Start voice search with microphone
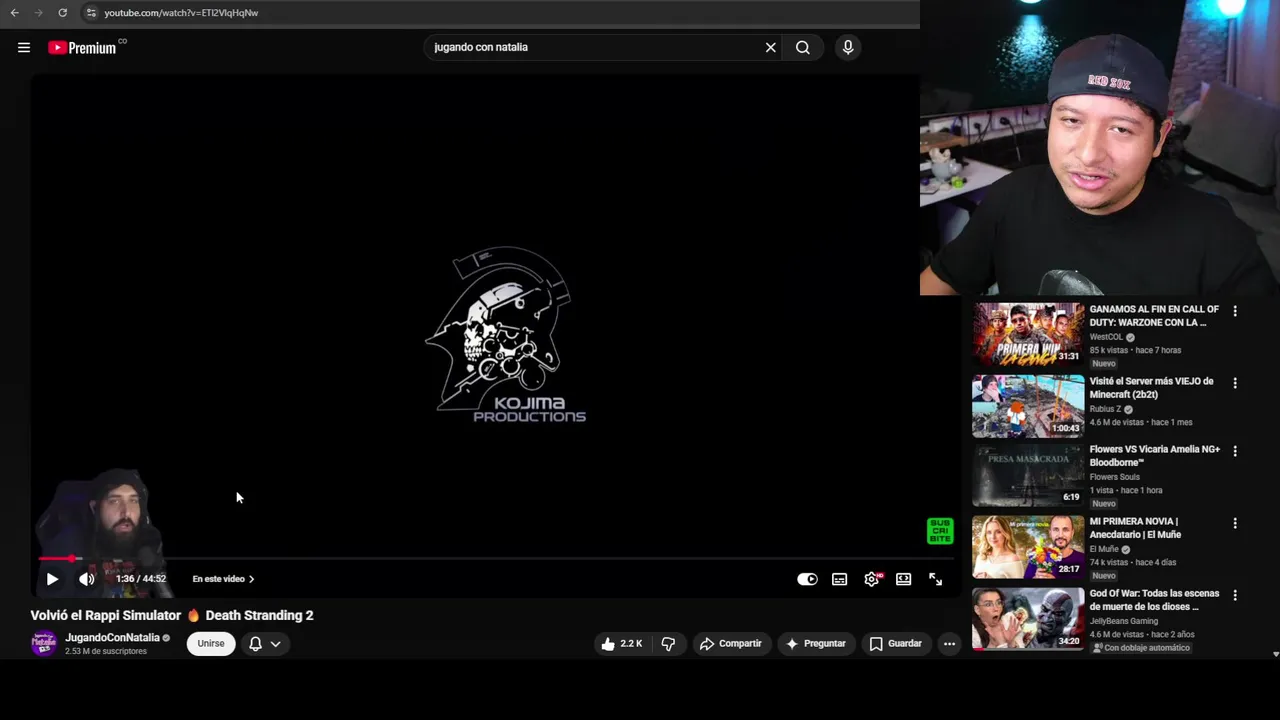Viewport: 1280px width, 720px height. click(x=848, y=47)
